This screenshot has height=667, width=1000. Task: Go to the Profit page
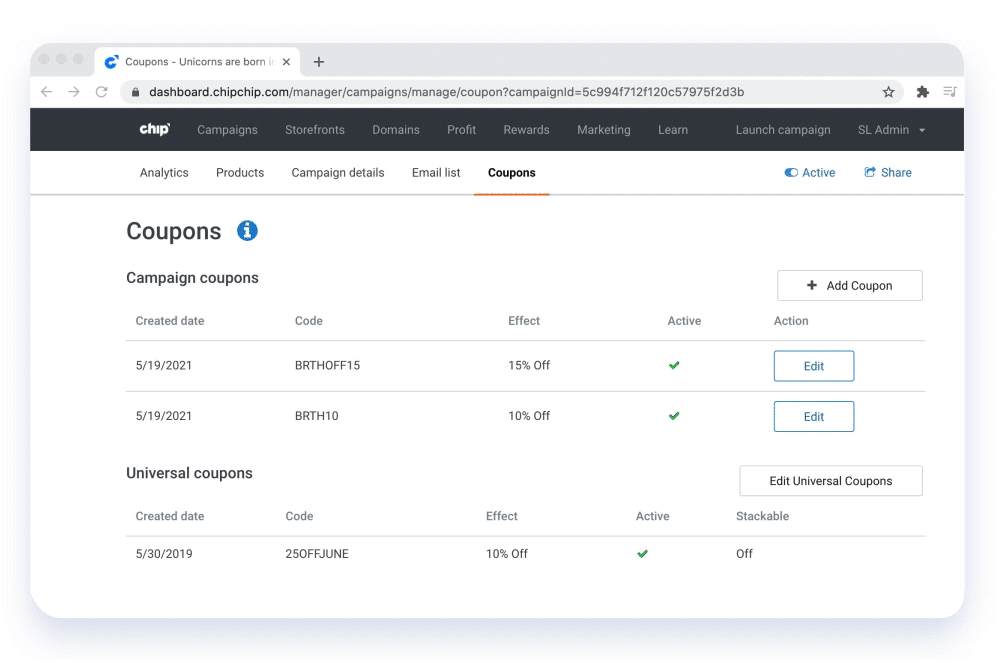461,129
